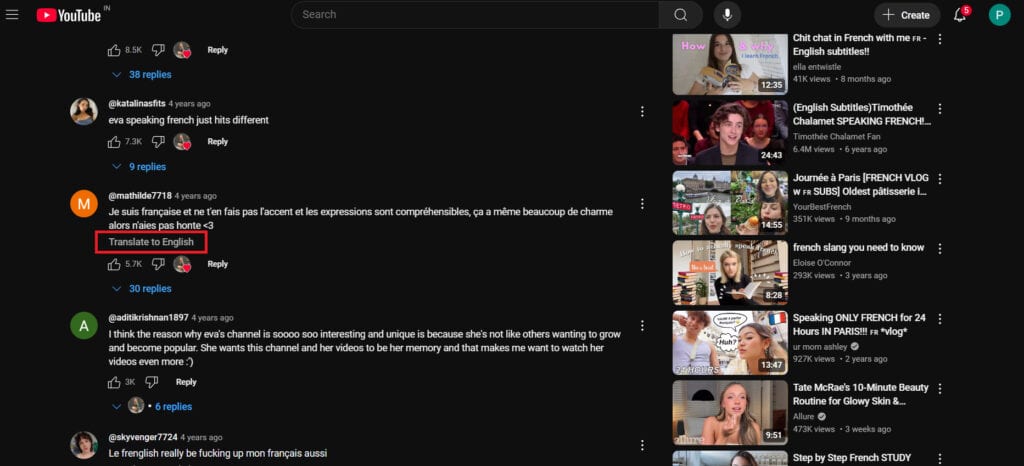The height and width of the screenshot is (466, 1024).
Task: Reply to @mathilde7718 comment
Action: click(217, 264)
